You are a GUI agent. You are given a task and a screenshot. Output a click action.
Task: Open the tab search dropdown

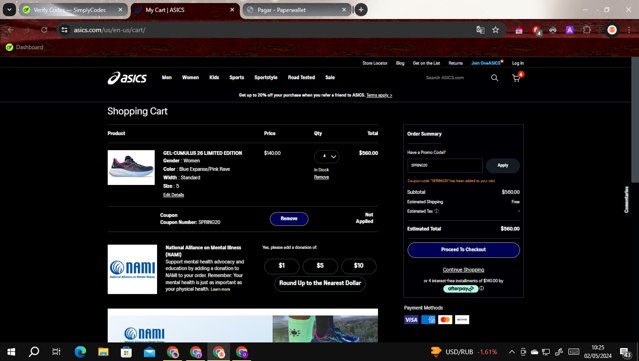click(9, 10)
